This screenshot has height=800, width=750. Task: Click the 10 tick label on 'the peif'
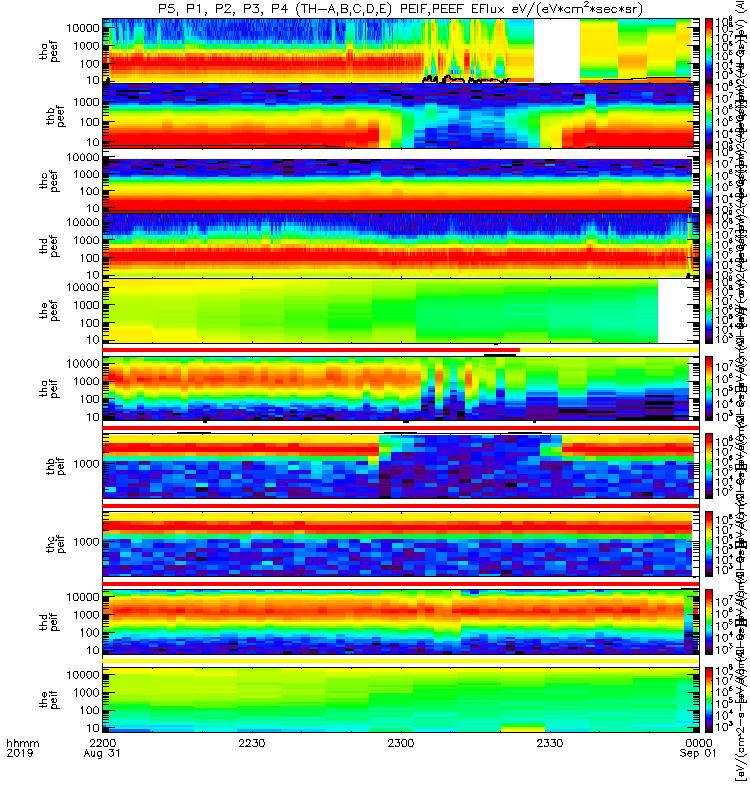coord(92,728)
